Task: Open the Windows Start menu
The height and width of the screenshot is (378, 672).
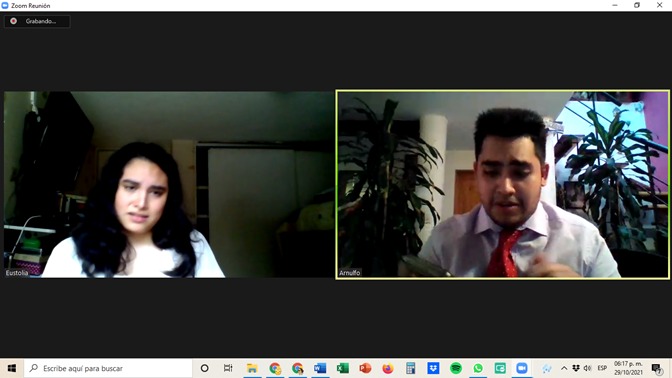Action: tap(12, 368)
